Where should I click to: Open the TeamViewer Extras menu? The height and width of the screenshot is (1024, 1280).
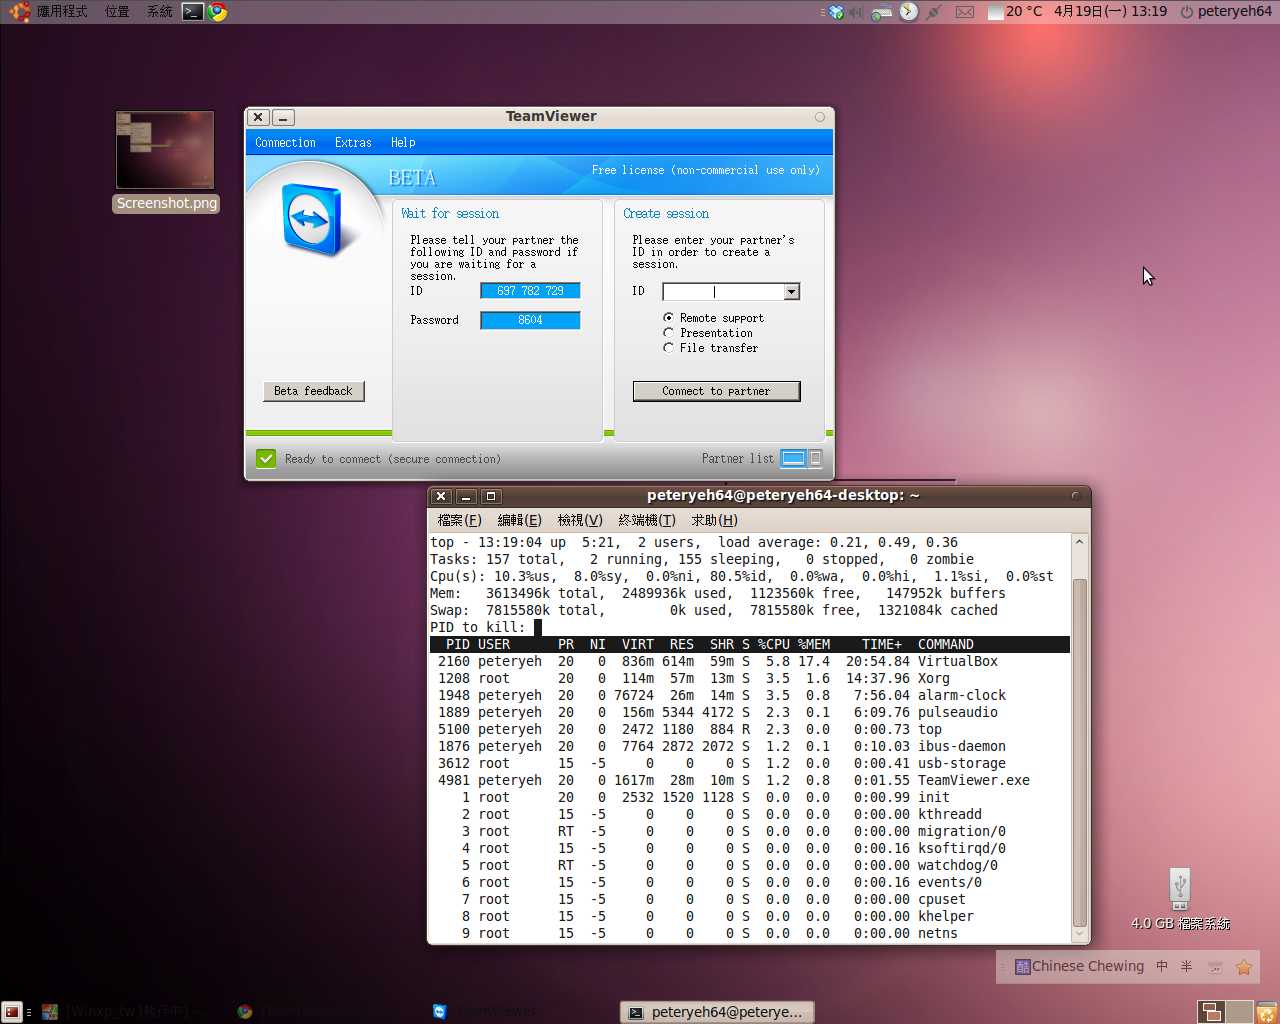tap(353, 143)
